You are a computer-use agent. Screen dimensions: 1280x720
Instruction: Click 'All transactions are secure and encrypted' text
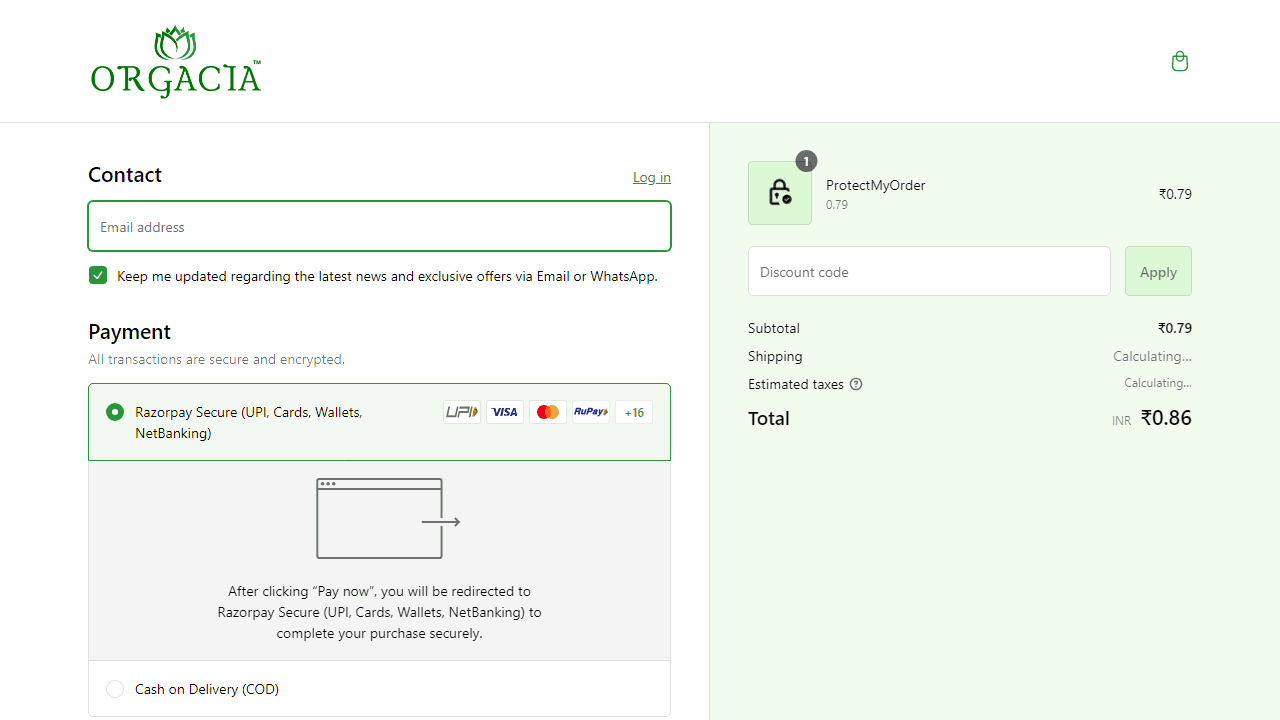pyautogui.click(x=216, y=359)
